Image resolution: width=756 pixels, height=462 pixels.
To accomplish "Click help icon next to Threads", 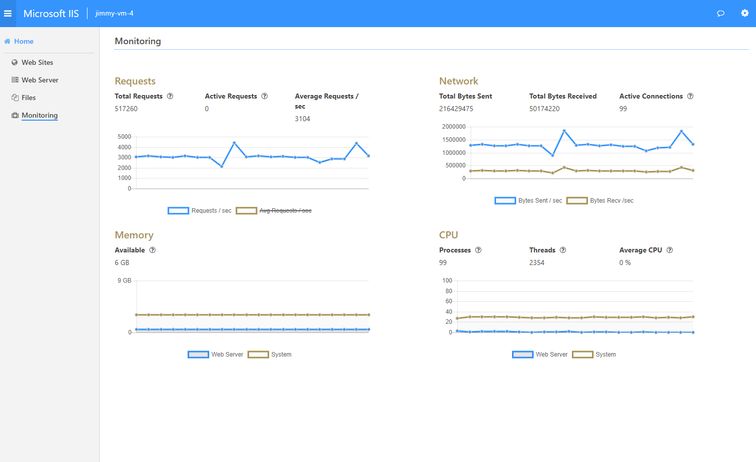I will click(563, 250).
